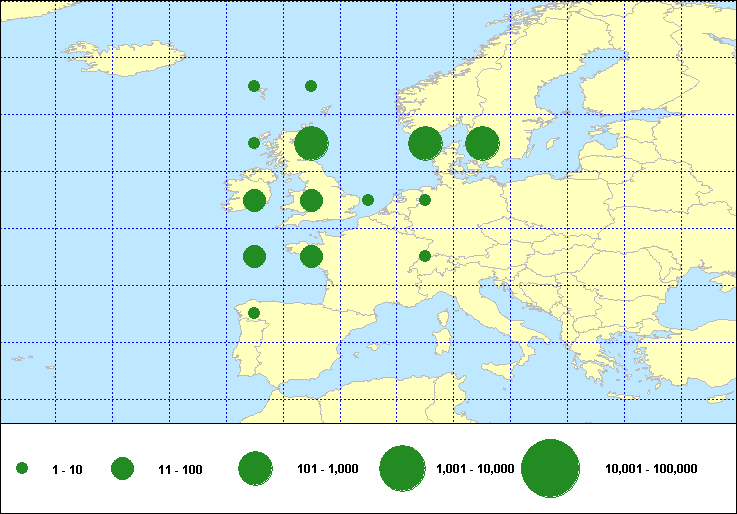Click the "1,001 - 10,000" legend label
The image size is (737, 514).
[476, 469]
